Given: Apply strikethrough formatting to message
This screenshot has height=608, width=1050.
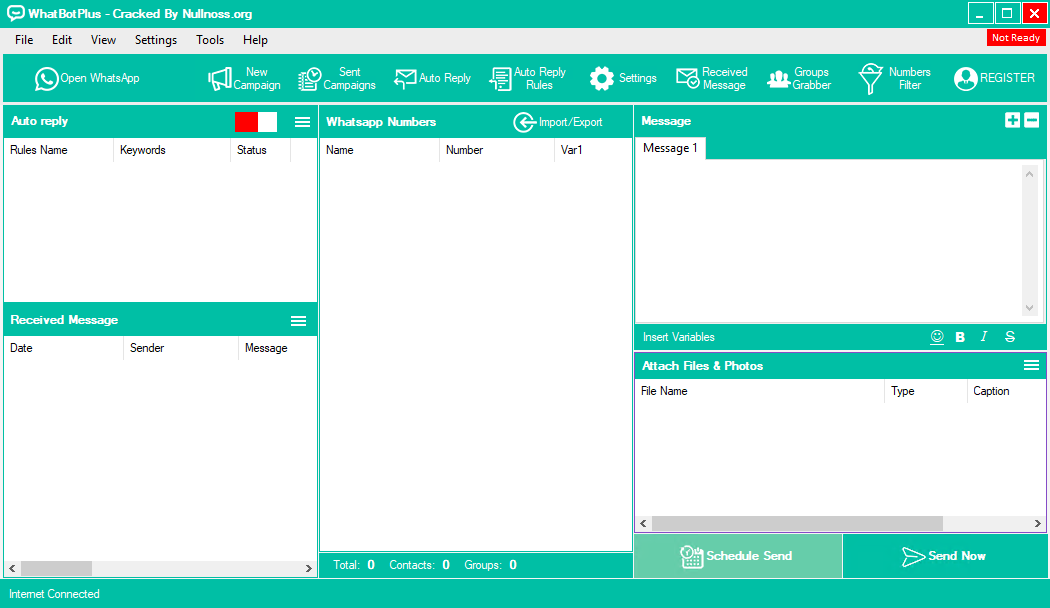Looking at the screenshot, I should click(x=1010, y=337).
